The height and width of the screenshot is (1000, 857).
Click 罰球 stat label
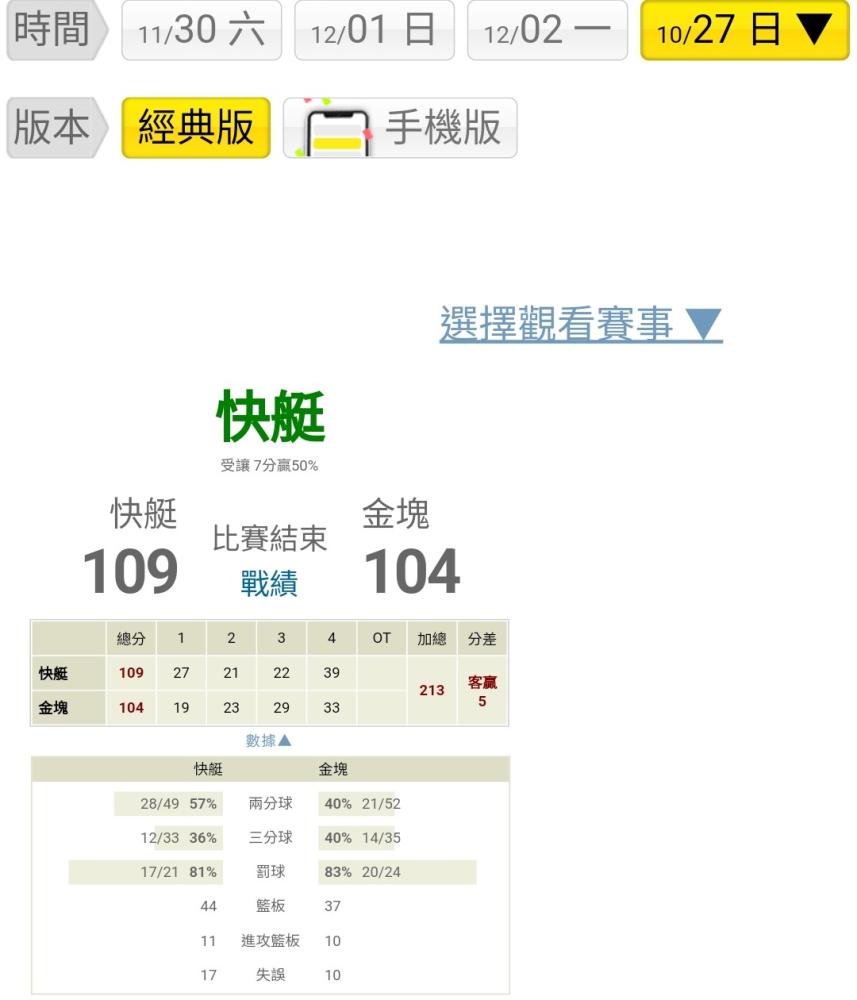pyautogui.click(x=270, y=872)
